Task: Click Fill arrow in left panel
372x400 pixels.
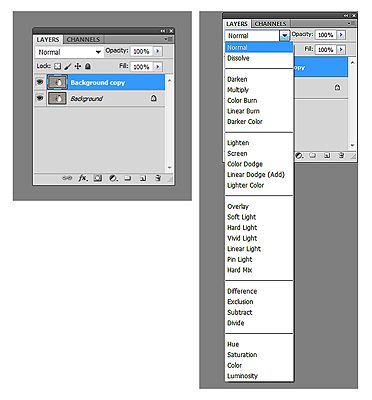Action: [x=157, y=67]
